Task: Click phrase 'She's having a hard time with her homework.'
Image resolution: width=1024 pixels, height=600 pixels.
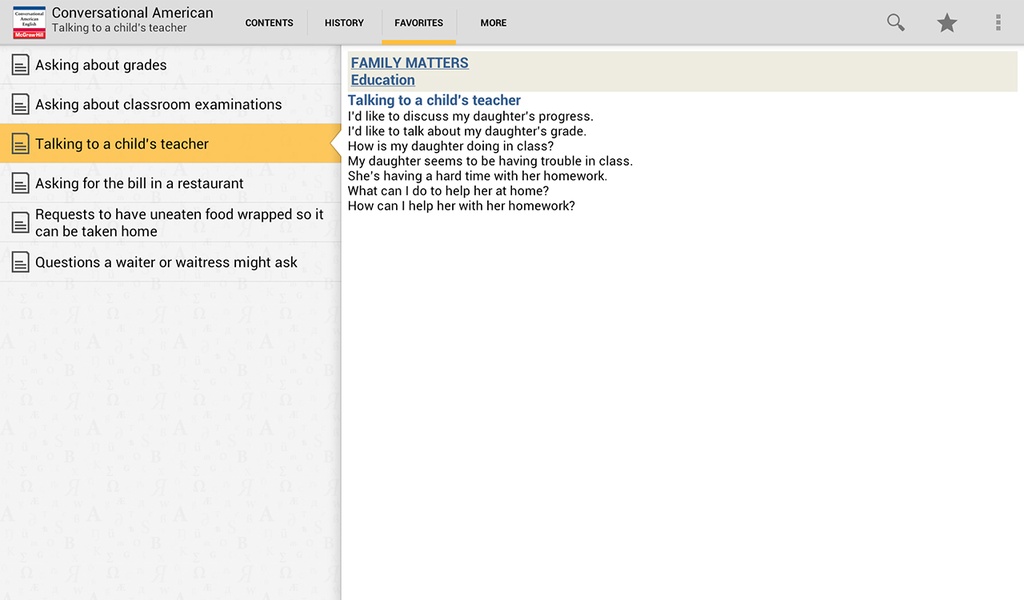Action: coord(477,176)
